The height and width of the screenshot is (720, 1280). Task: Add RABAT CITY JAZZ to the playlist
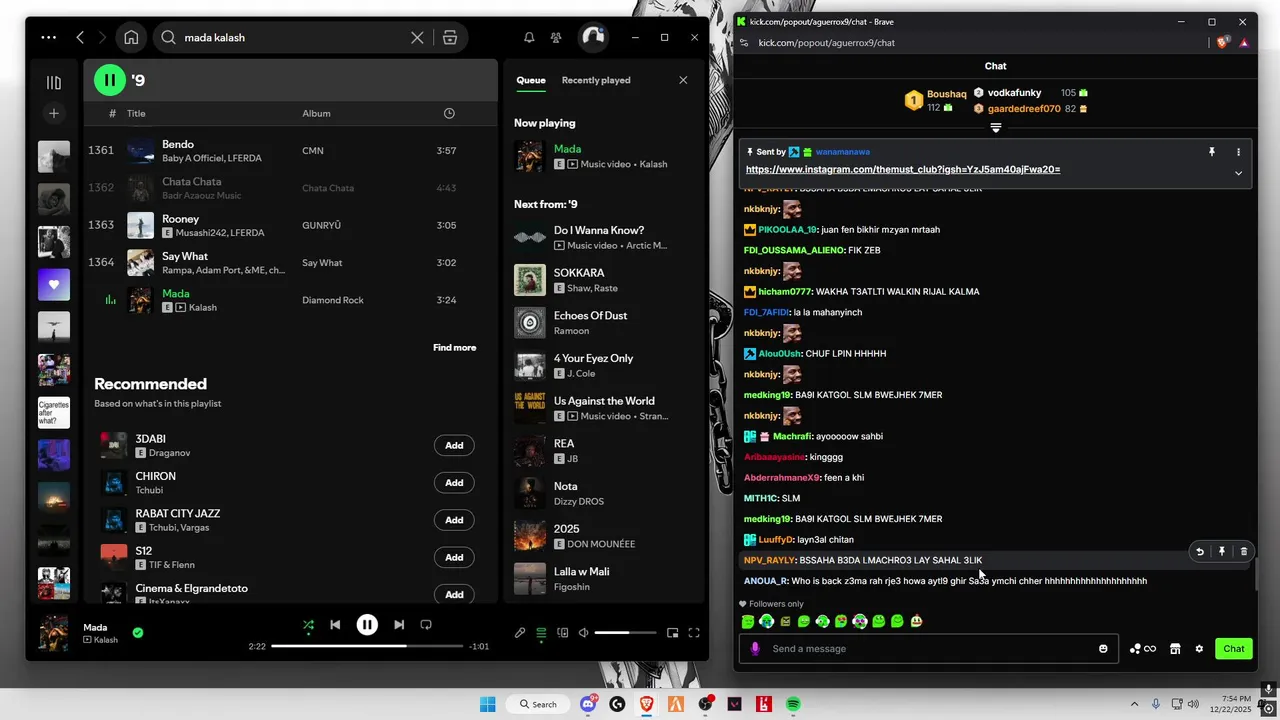pos(454,520)
